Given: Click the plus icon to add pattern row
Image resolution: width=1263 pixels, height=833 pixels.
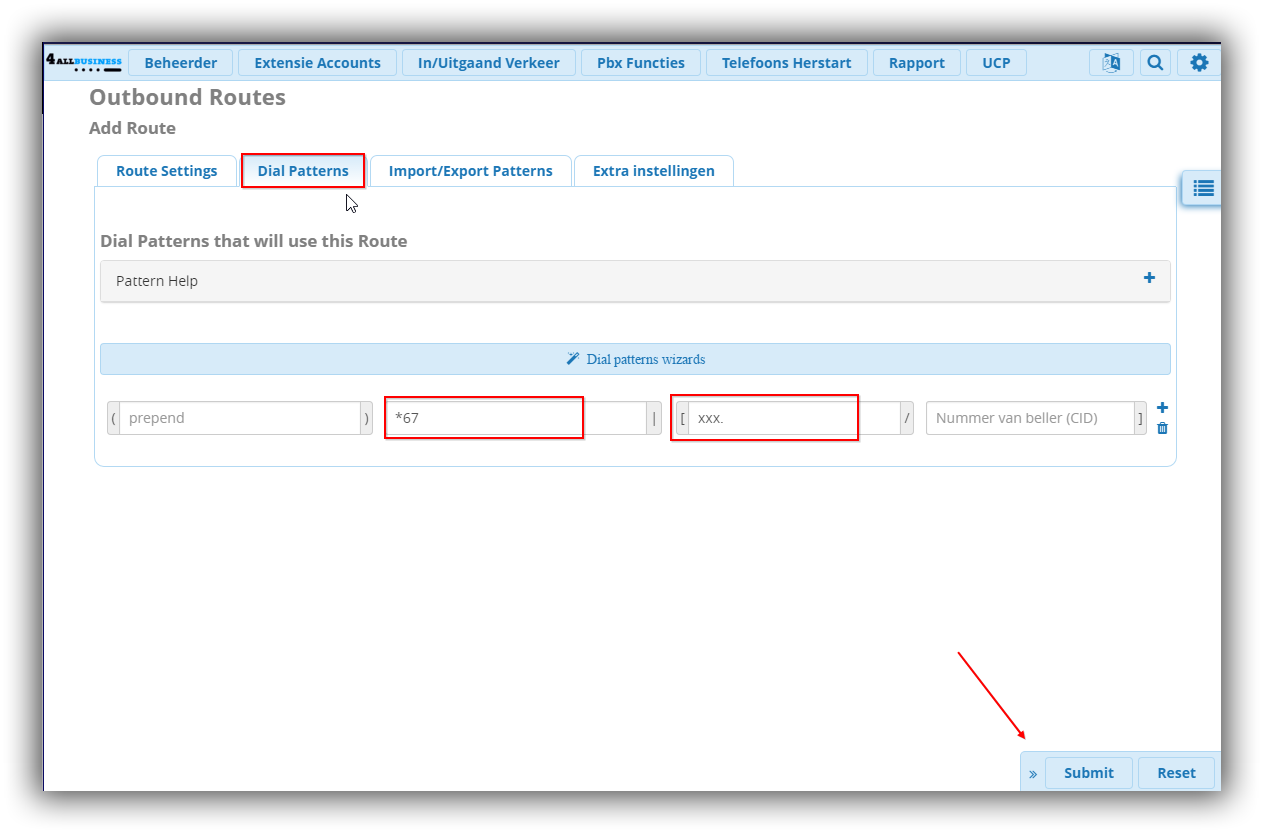Looking at the screenshot, I should tap(1162, 408).
